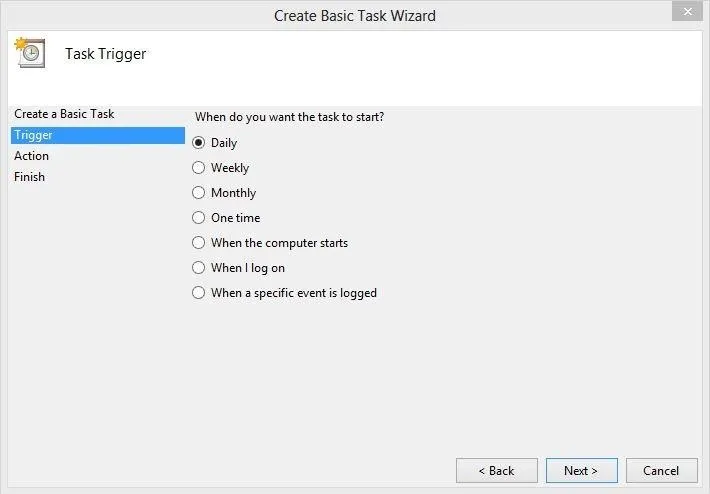710x494 pixels.
Task: Click the Task Trigger heading text
Action: pos(106,54)
